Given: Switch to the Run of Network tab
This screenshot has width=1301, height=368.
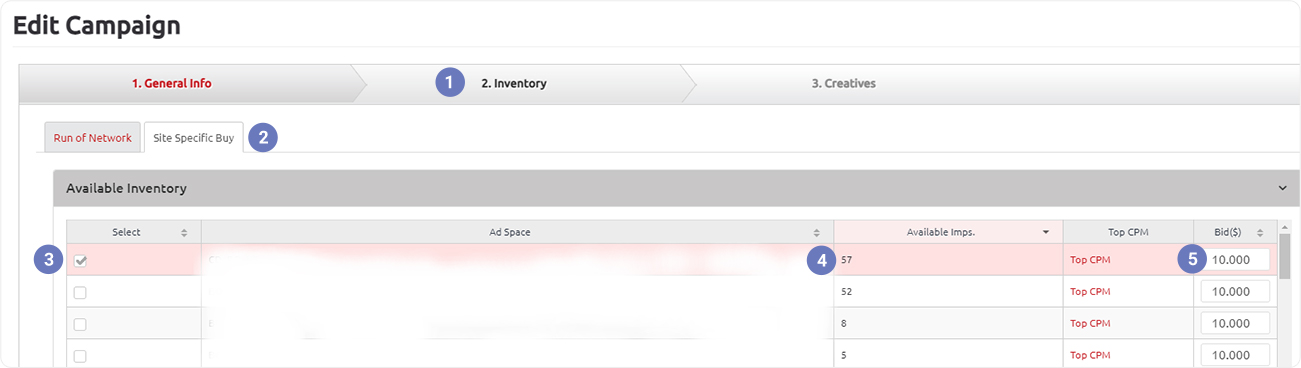Looking at the screenshot, I should coord(92,138).
